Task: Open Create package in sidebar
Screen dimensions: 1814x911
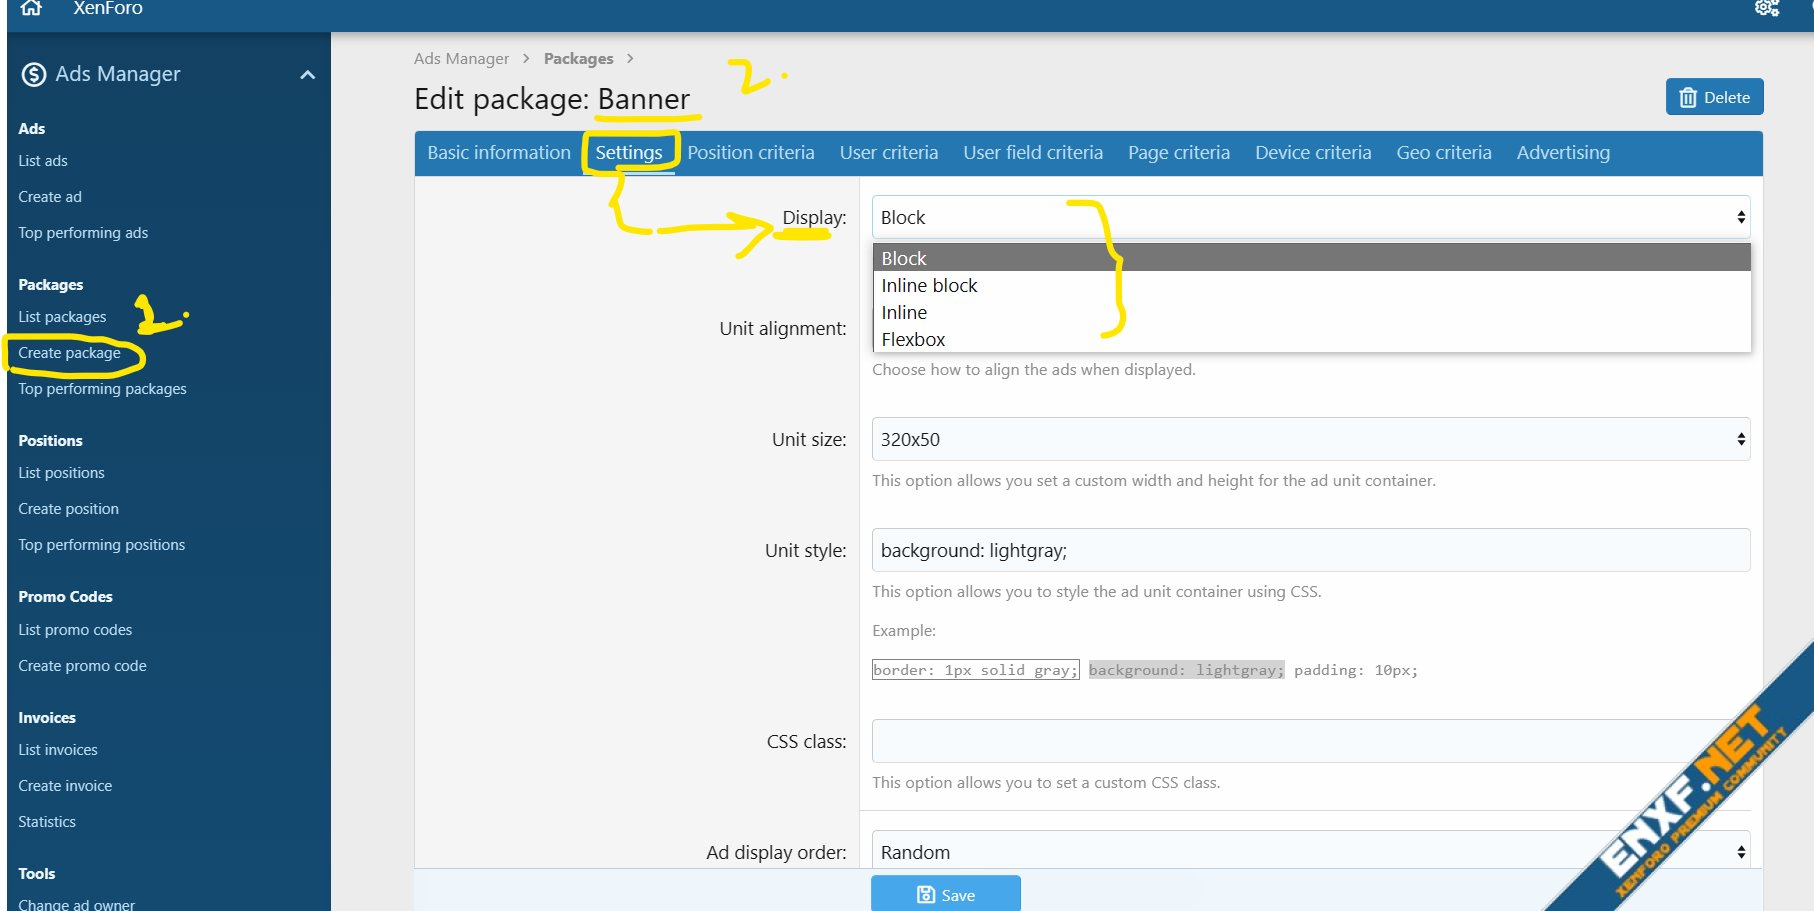Action: [69, 353]
